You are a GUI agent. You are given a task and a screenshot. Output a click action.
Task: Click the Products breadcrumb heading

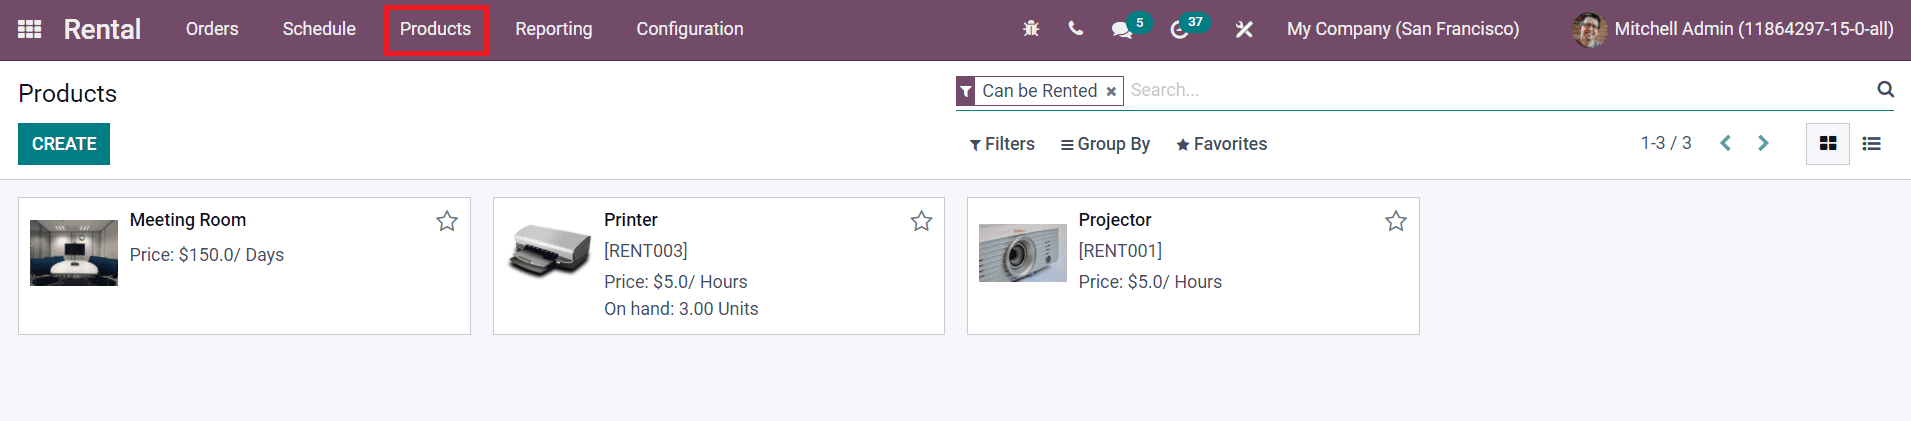(x=68, y=93)
